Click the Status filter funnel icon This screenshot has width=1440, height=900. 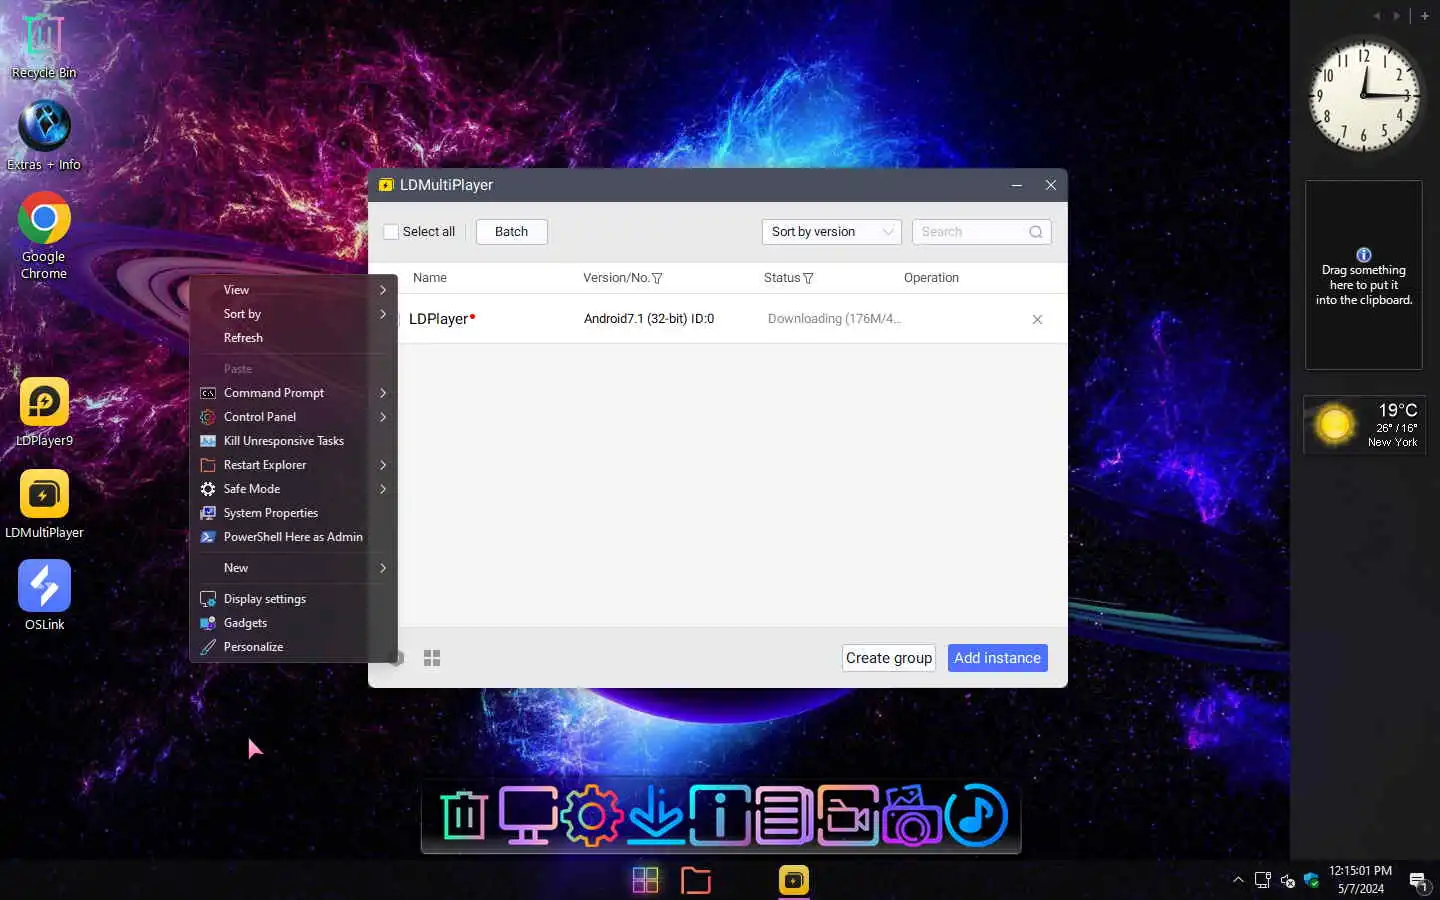(808, 278)
